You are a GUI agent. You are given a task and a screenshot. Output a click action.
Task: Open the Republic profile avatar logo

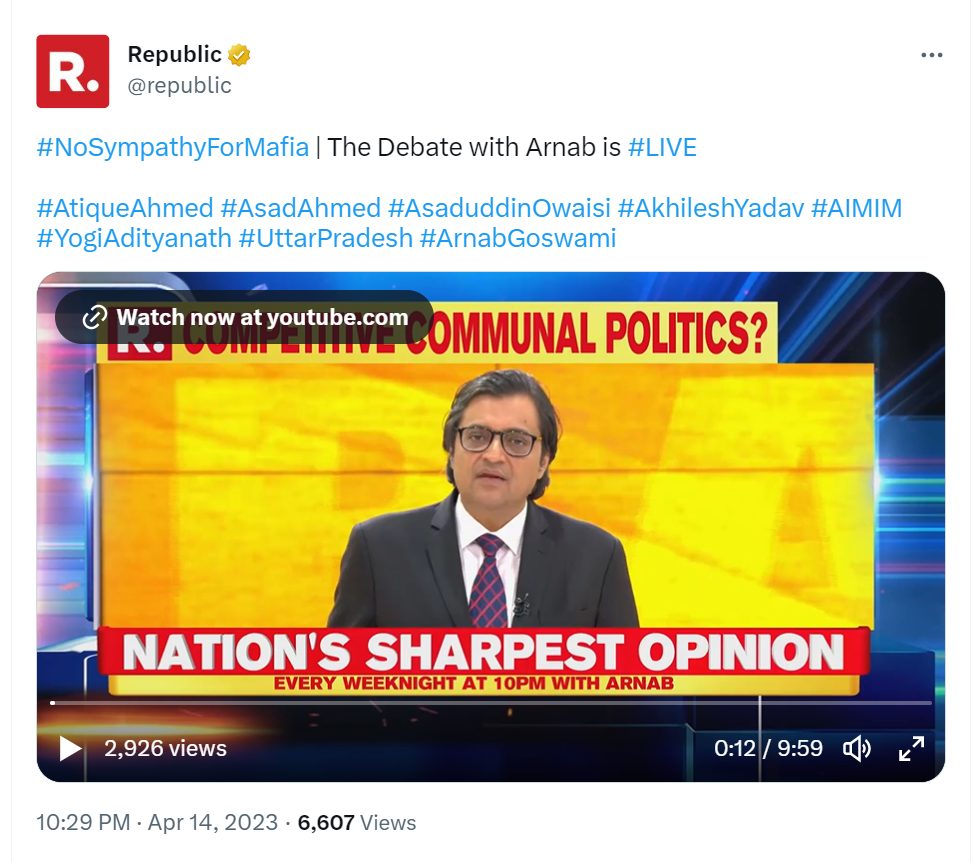pyautogui.click(x=72, y=71)
